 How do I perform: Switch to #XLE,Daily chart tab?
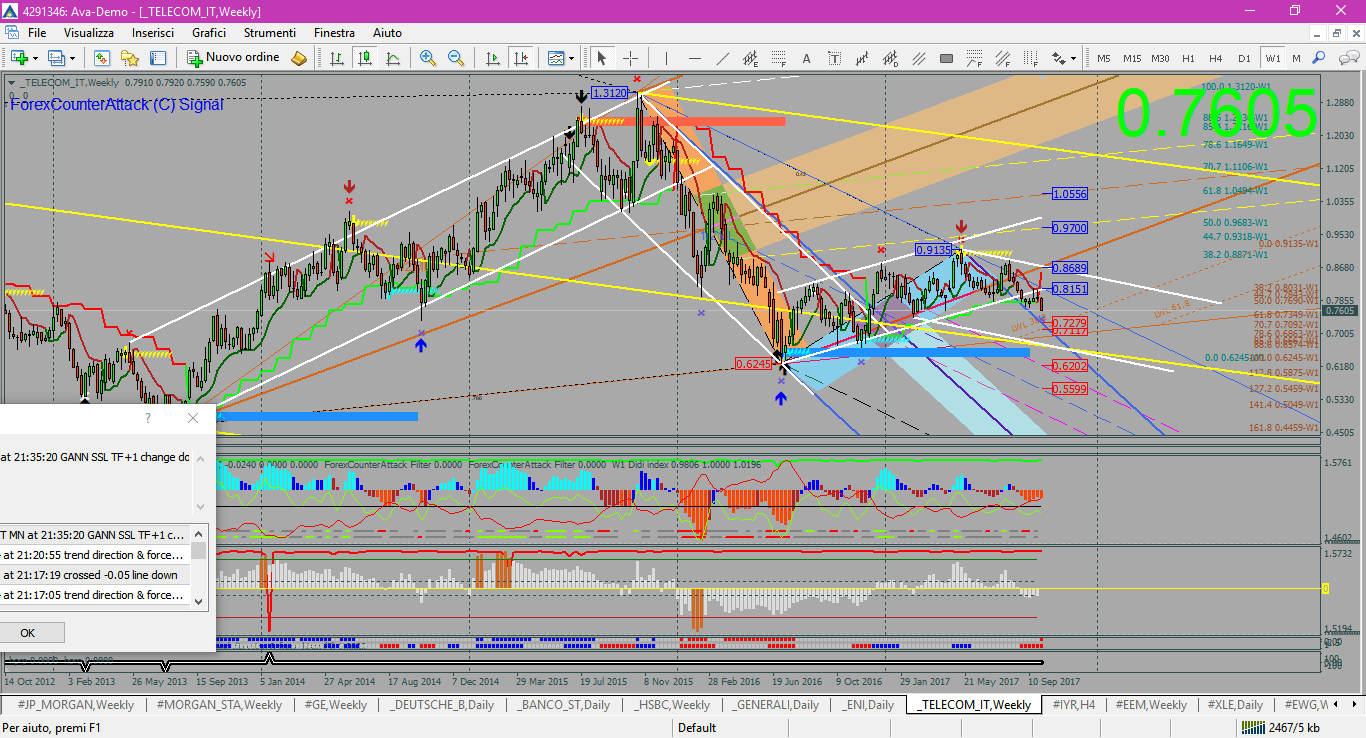tap(1234, 705)
